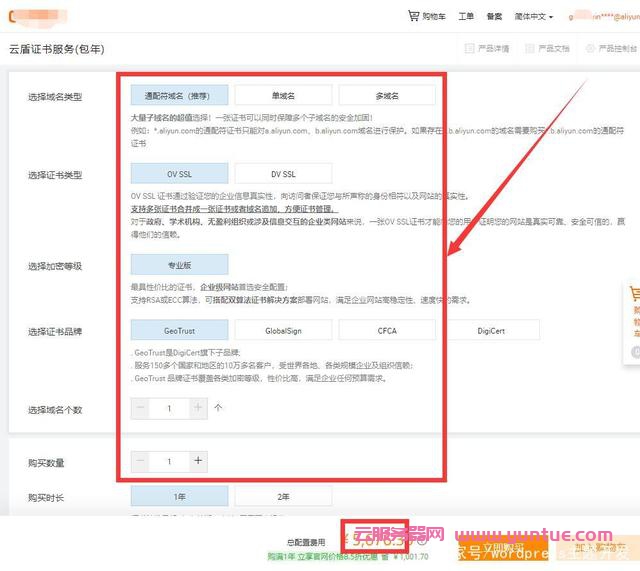Expand the 简体中文 language dropdown

pos(533,17)
